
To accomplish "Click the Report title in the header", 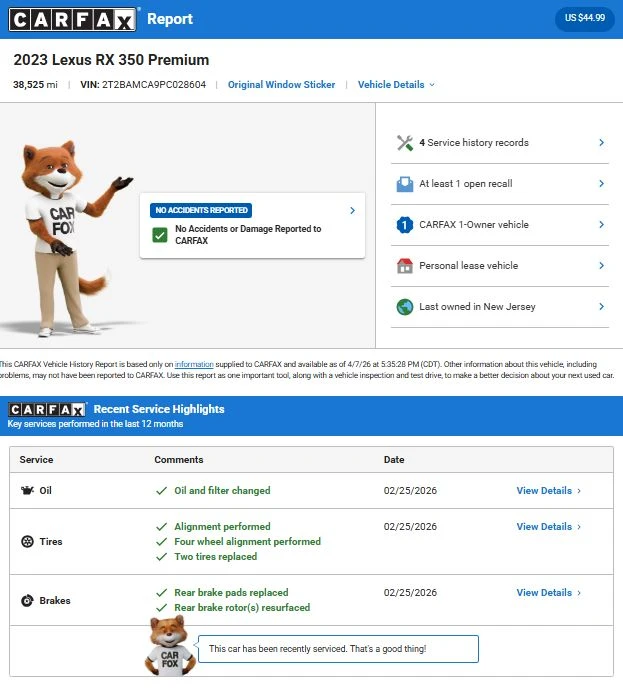I will [170, 19].
